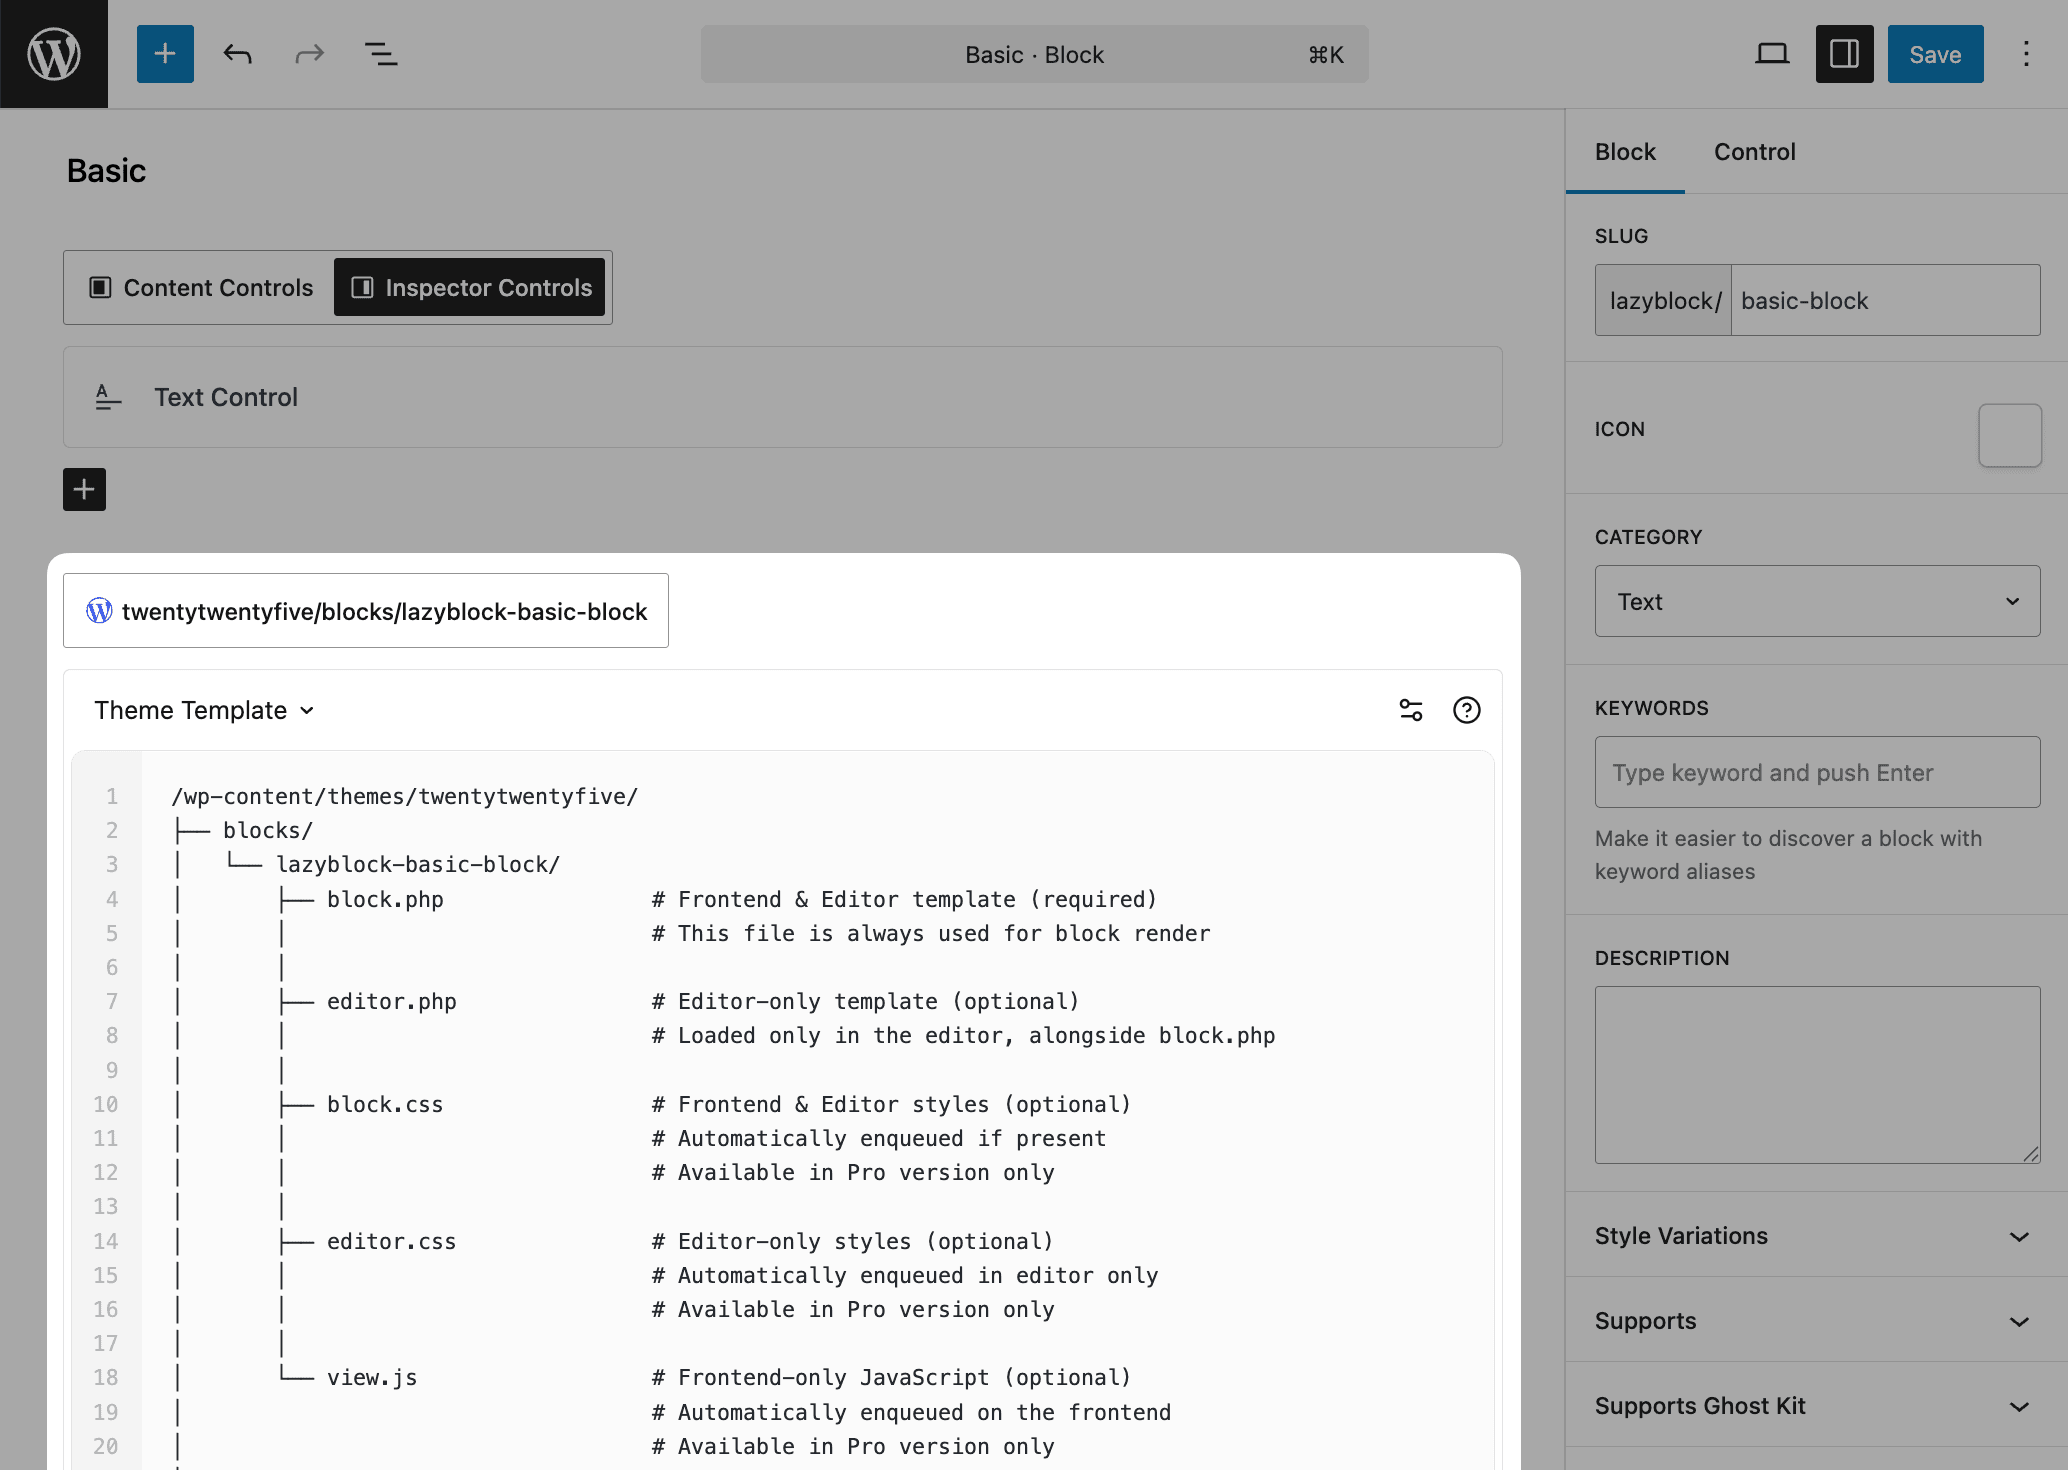2068x1470 pixels.
Task: Click the desktop preview icon
Action: [x=1772, y=53]
